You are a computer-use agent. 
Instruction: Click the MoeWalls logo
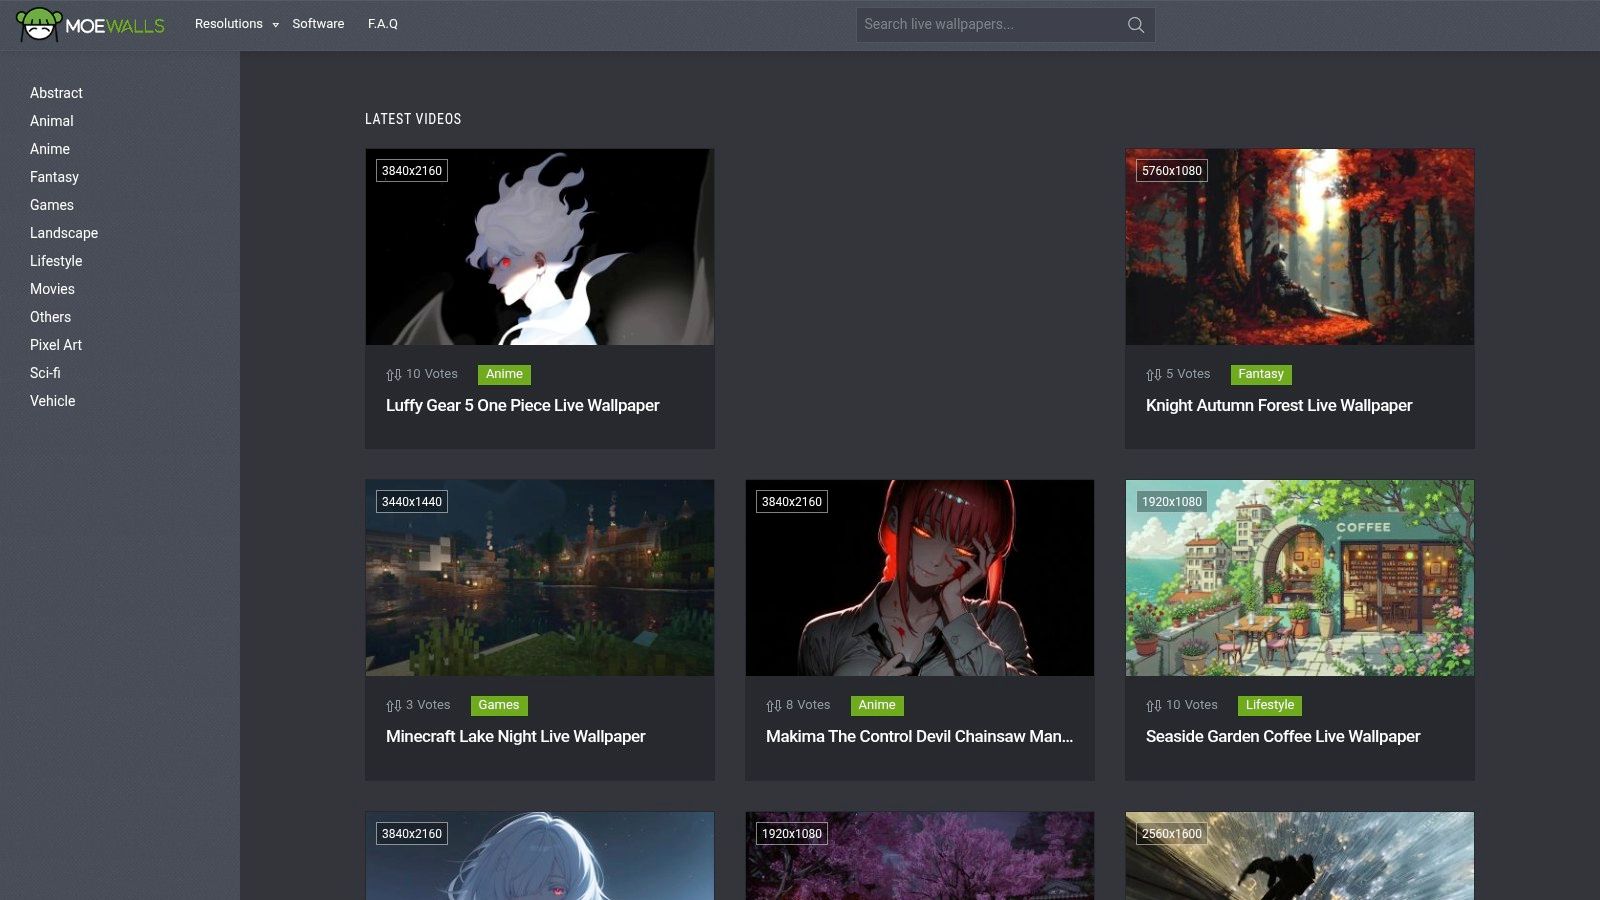point(90,24)
